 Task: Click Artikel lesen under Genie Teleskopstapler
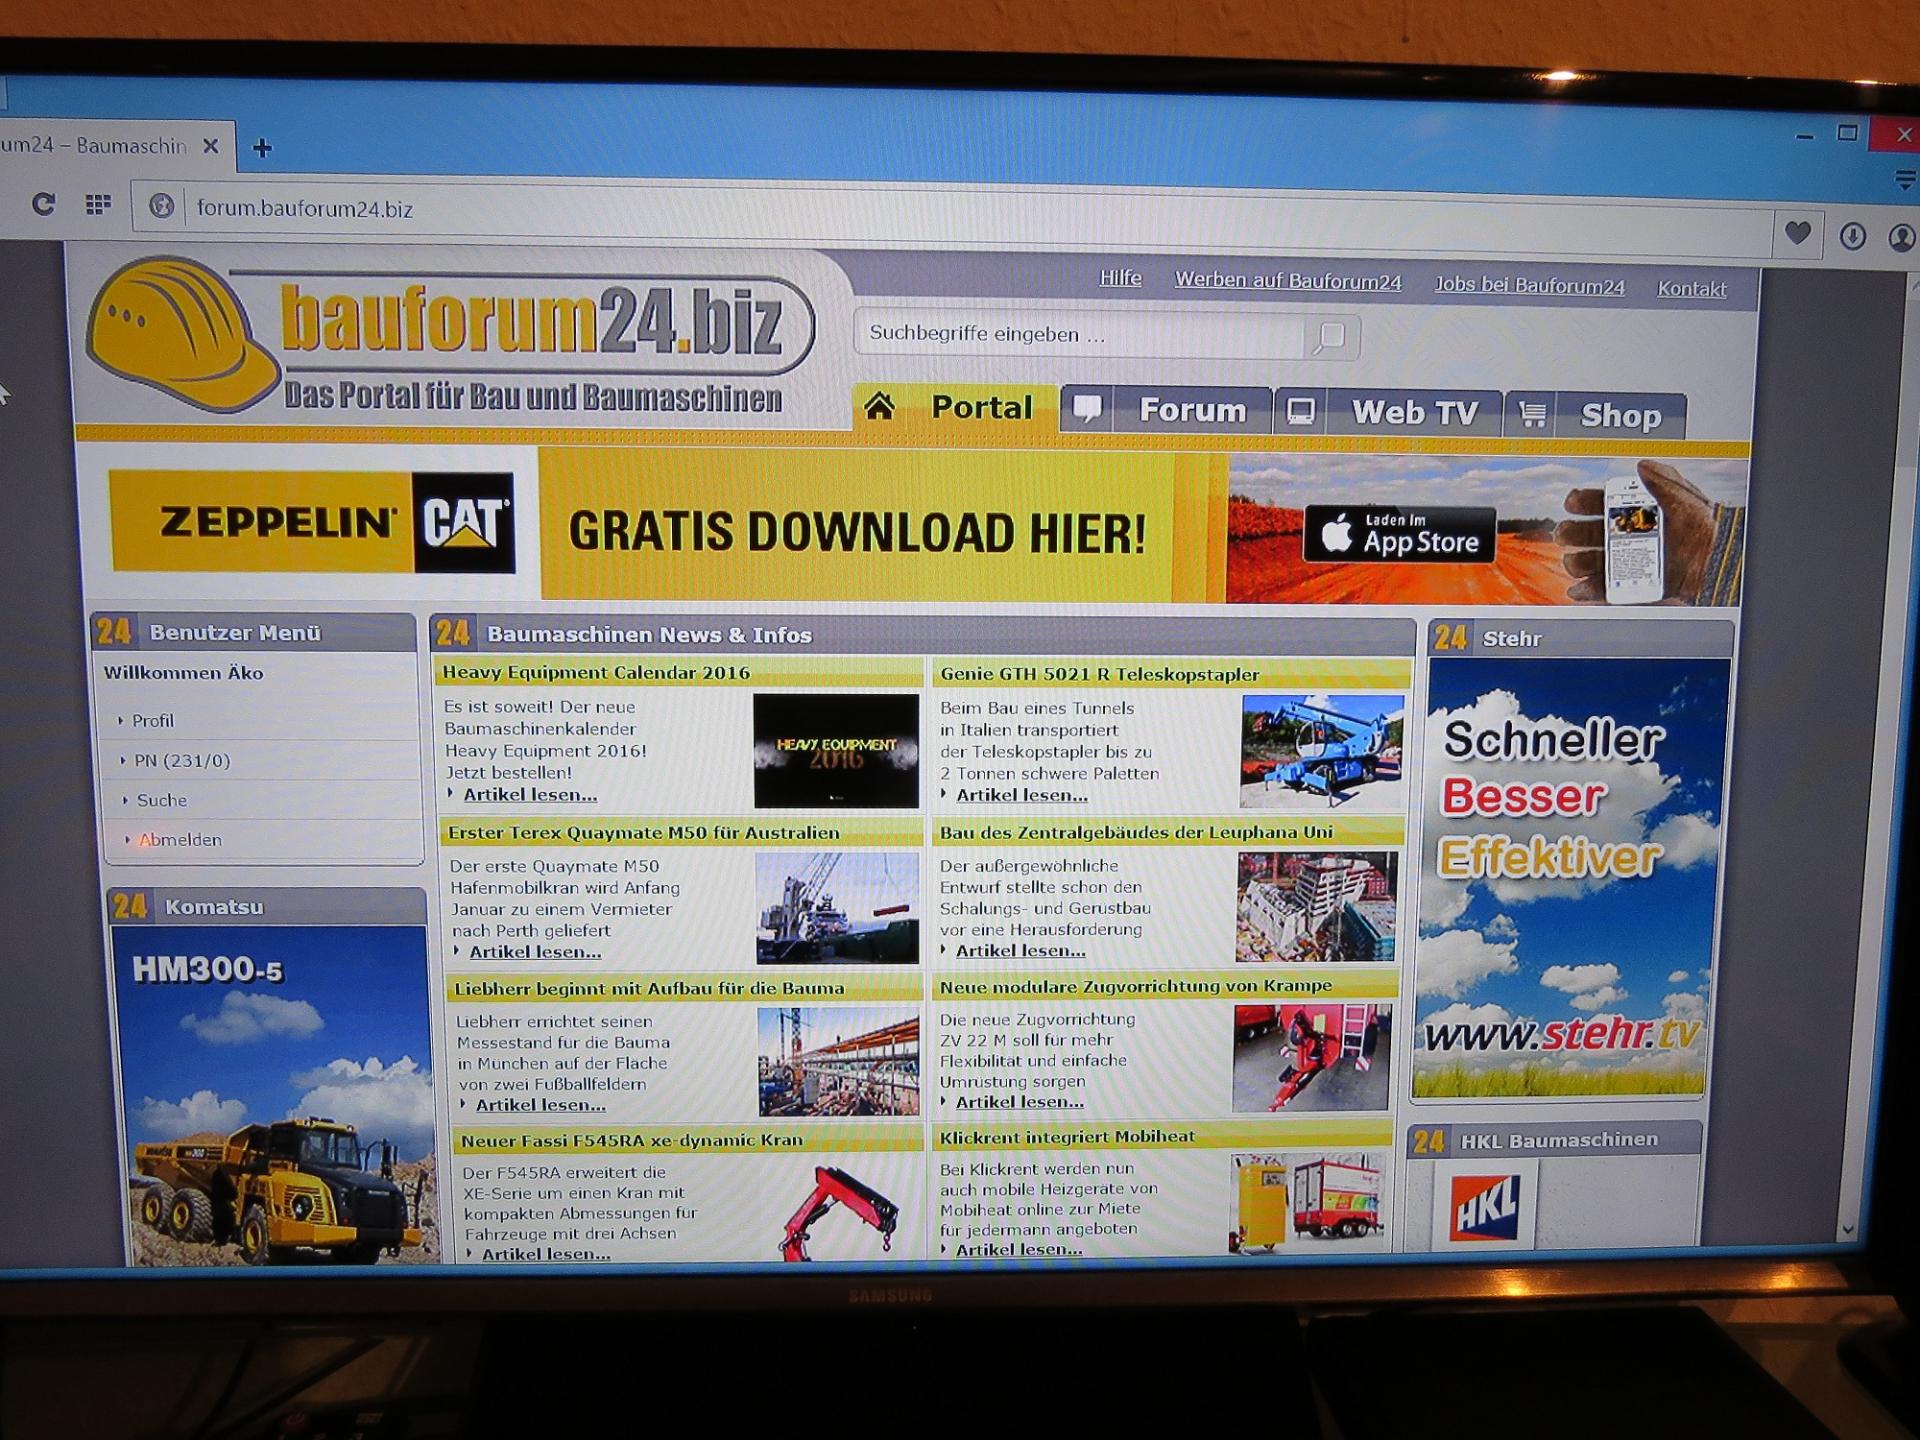[1022, 796]
